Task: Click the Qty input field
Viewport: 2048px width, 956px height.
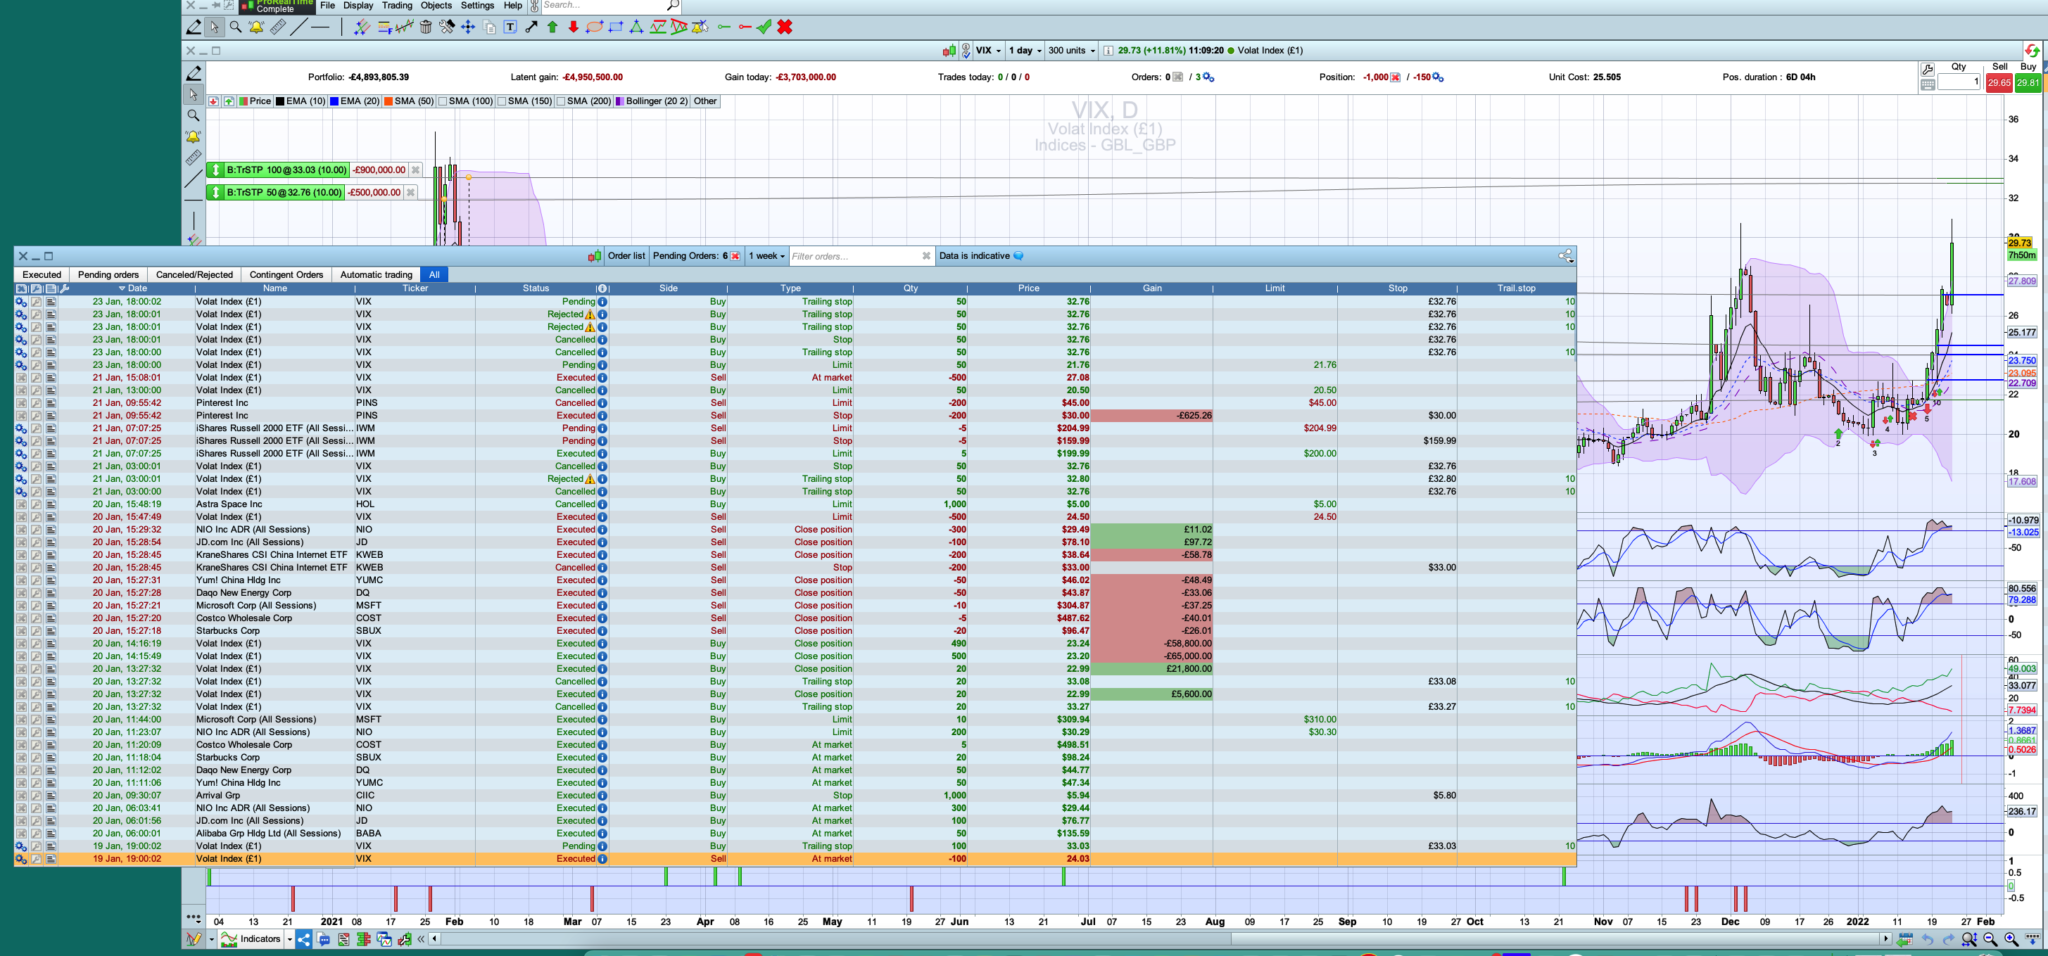Action: [x=1959, y=83]
